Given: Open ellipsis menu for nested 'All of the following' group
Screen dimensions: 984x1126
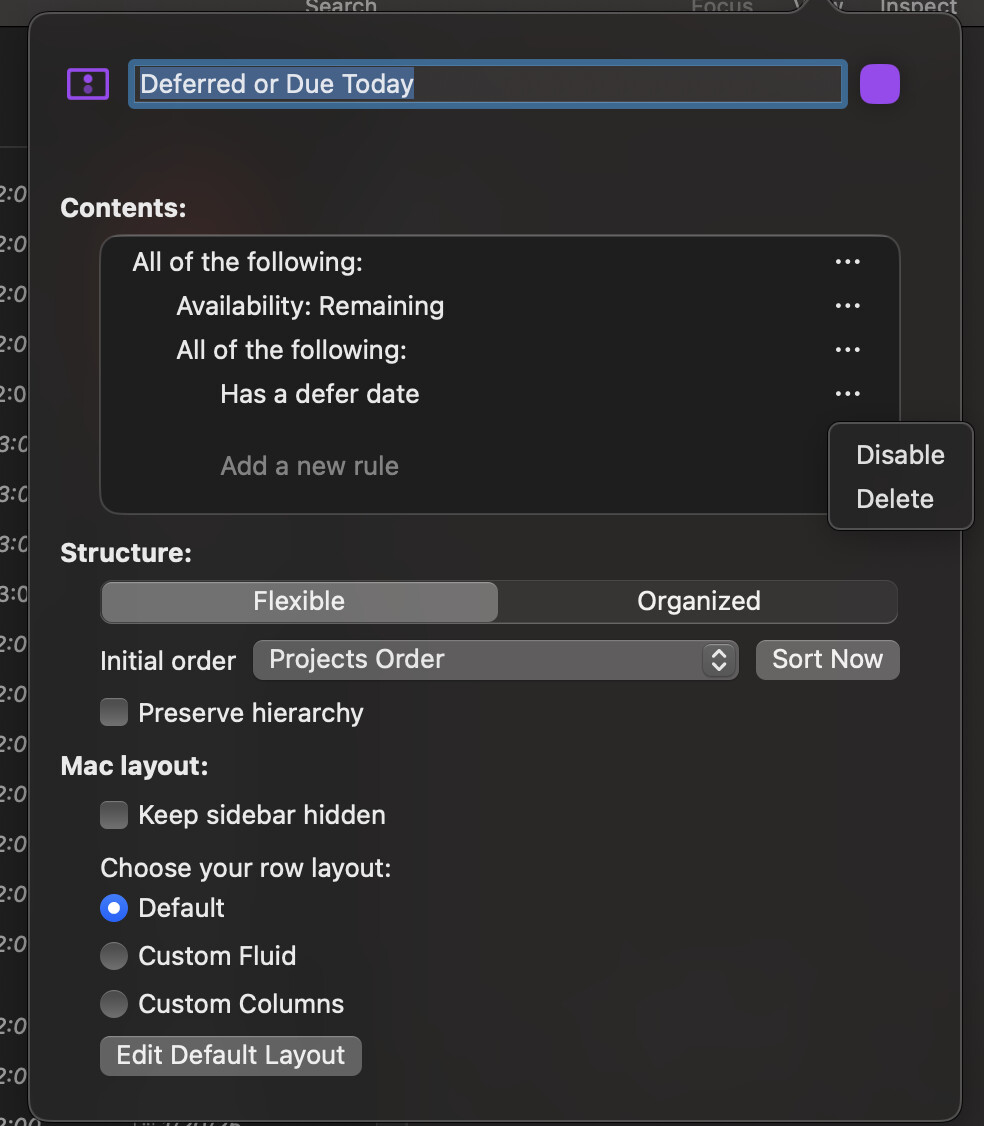Looking at the screenshot, I should 847,349.
